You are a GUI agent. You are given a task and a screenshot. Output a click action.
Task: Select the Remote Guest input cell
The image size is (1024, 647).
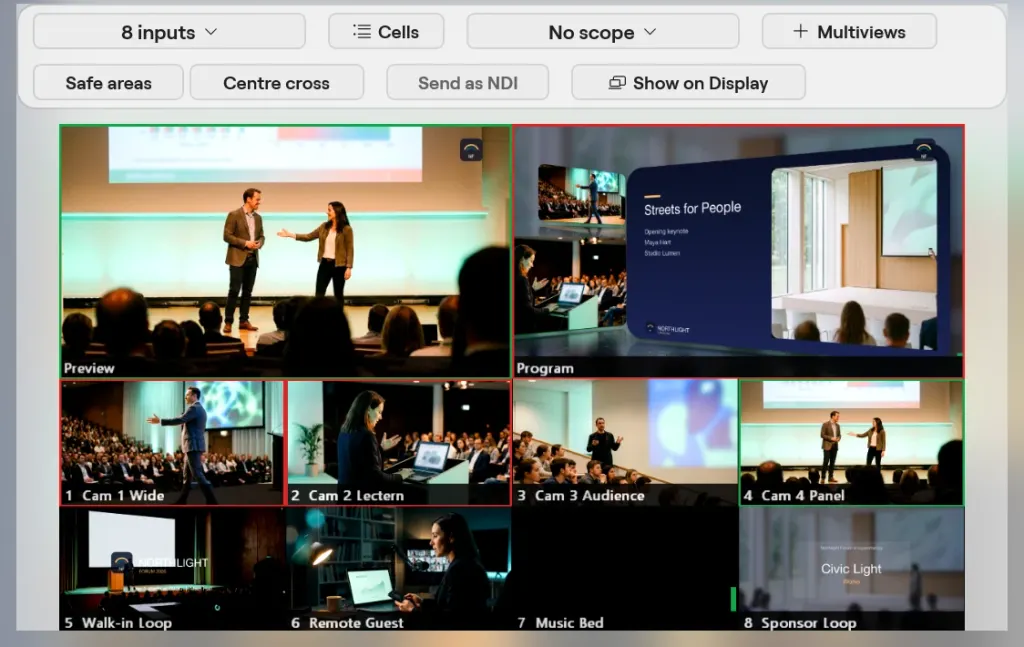(399, 569)
